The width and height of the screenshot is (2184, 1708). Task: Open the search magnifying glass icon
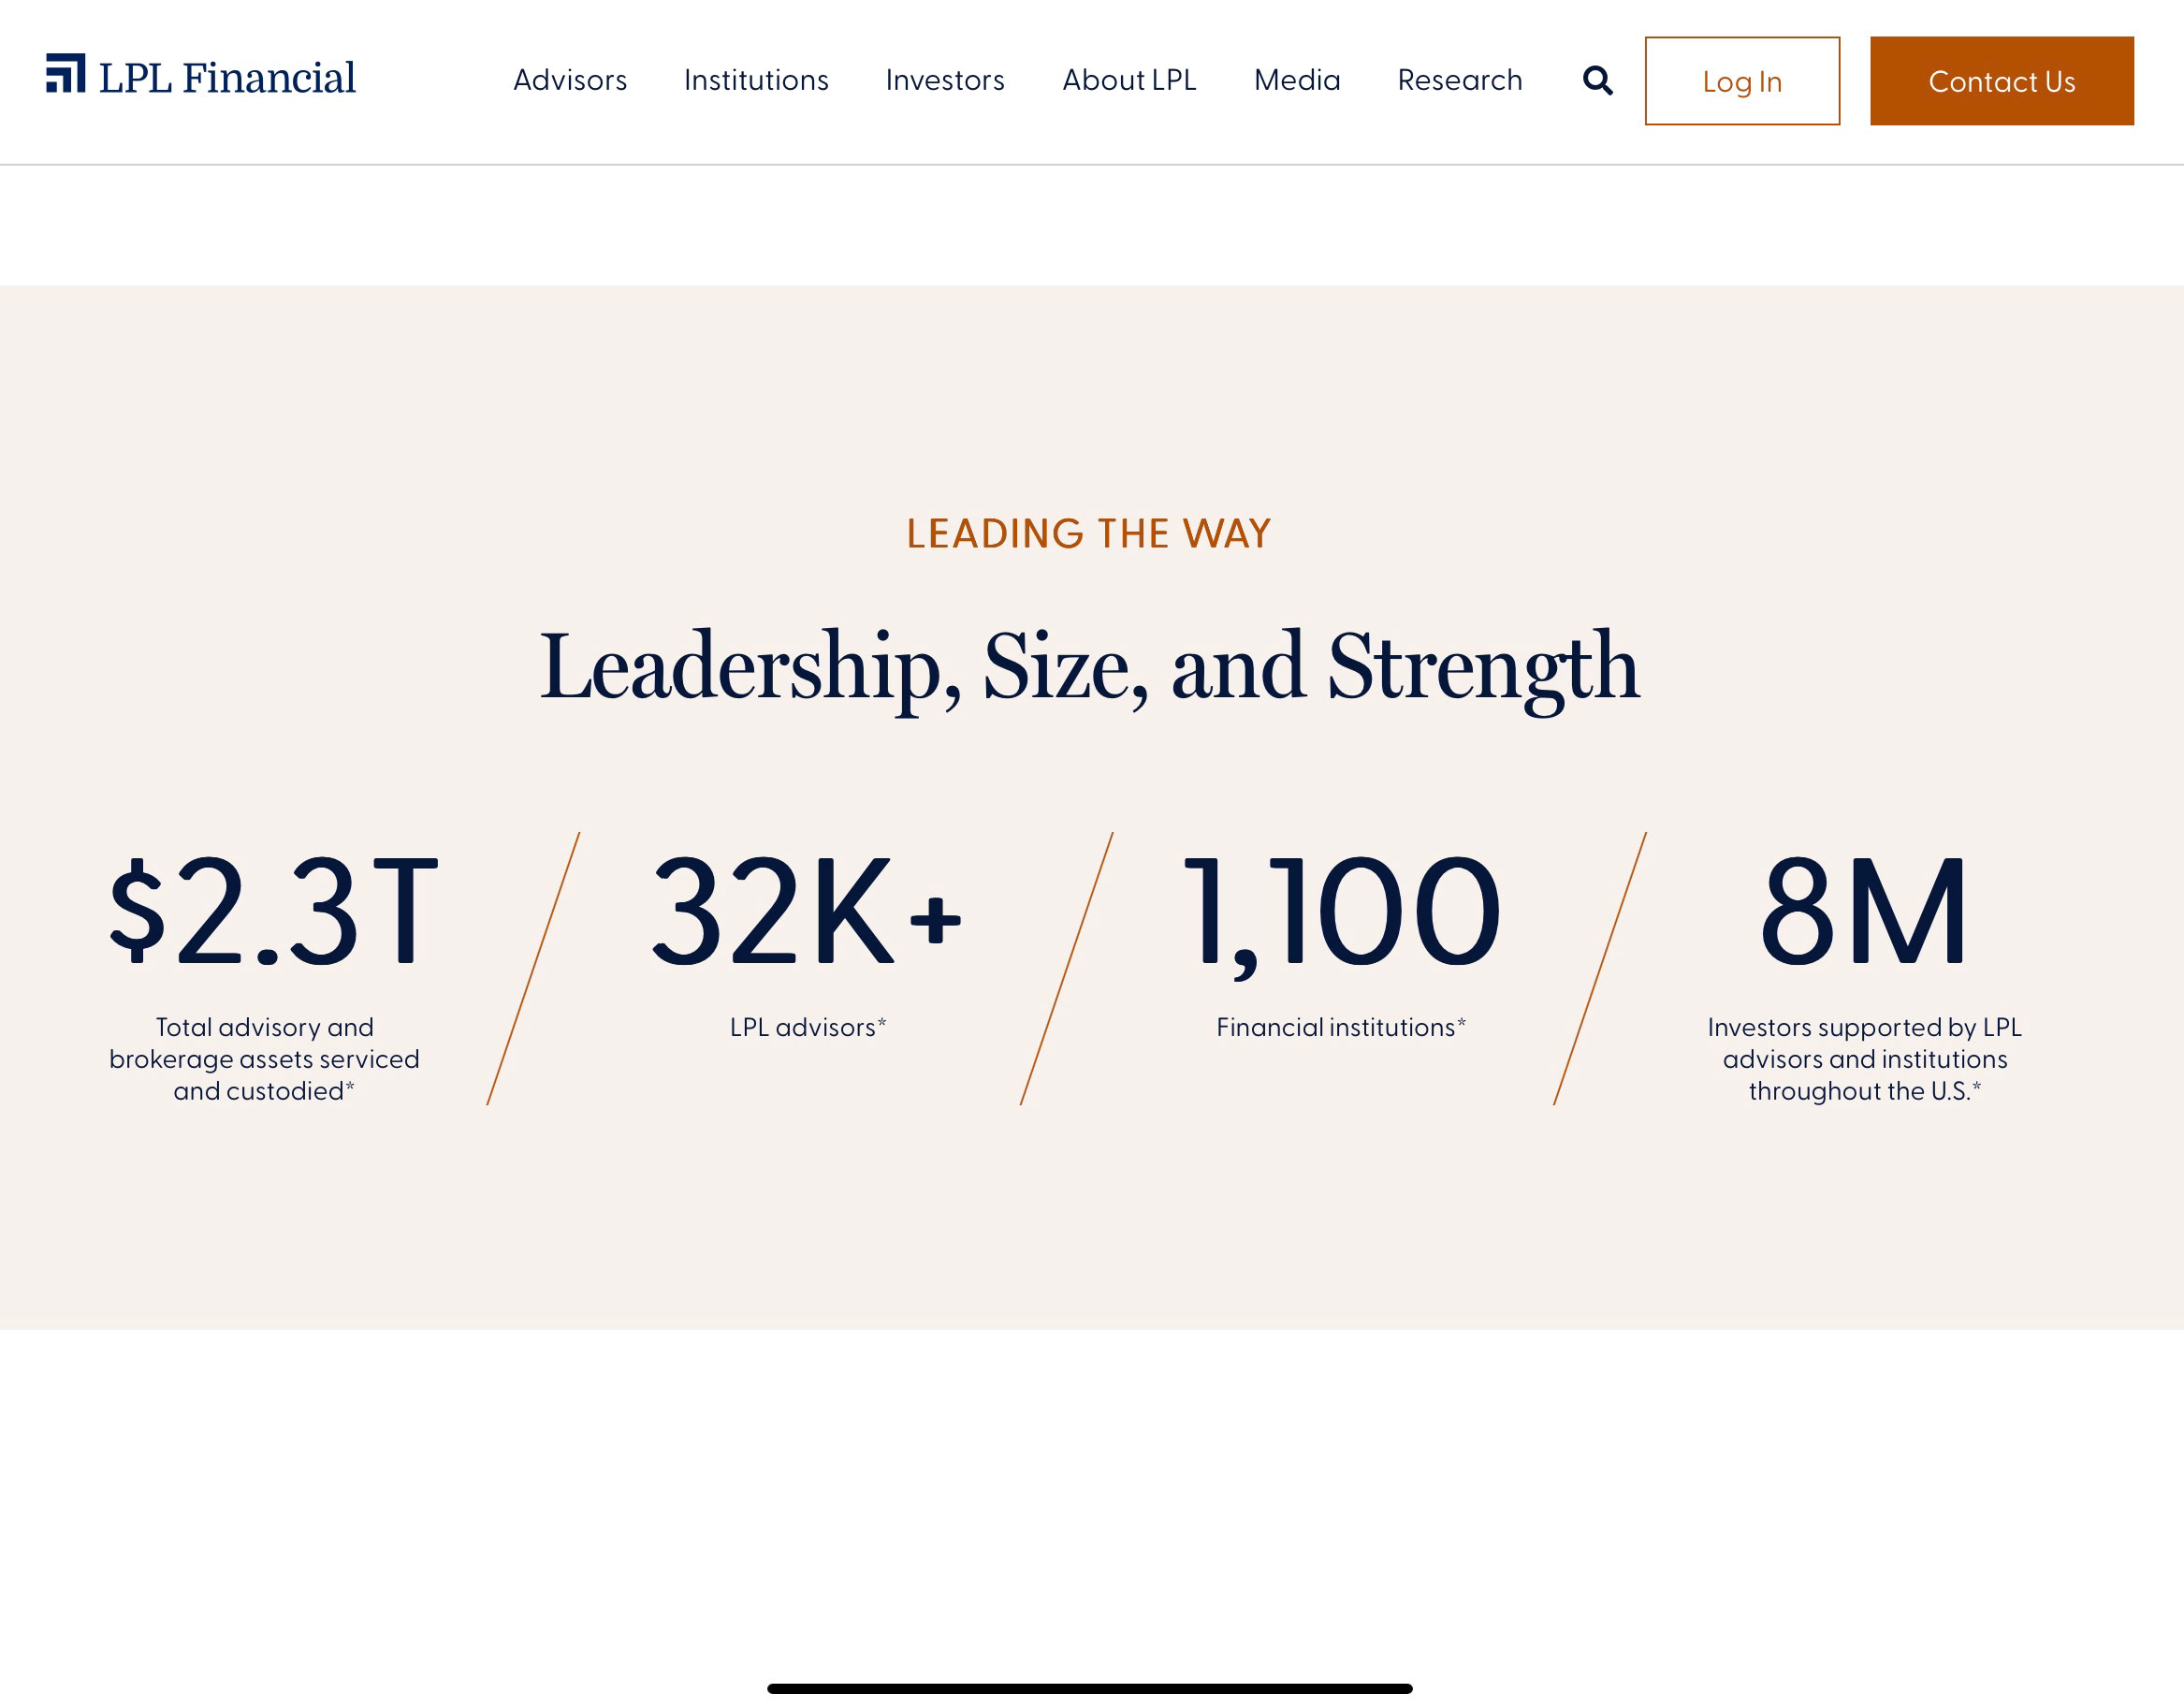pos(1597,81)
